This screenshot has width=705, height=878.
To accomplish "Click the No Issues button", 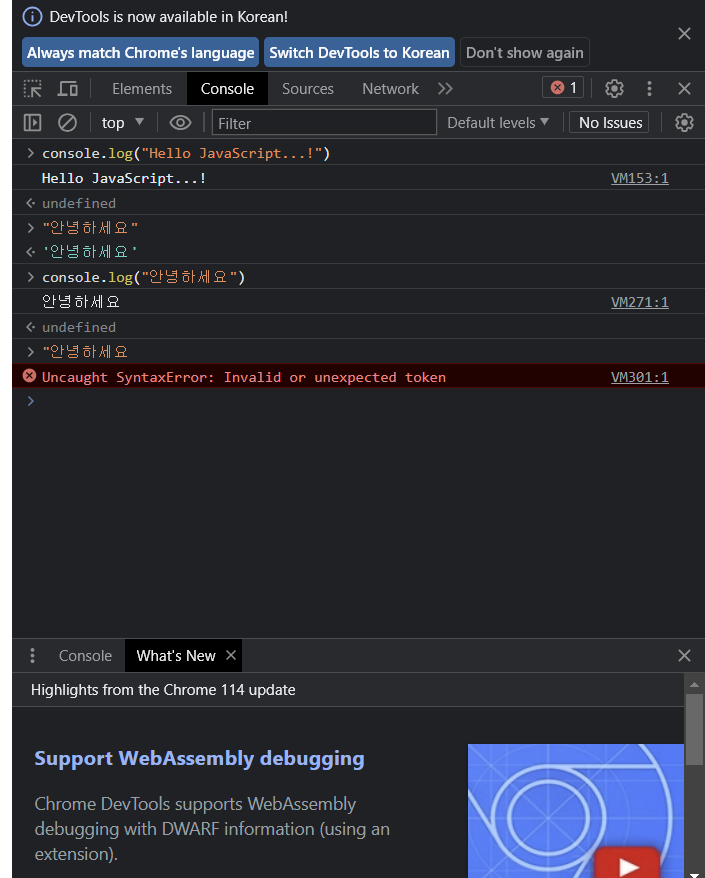I will (x=609, y=123).
